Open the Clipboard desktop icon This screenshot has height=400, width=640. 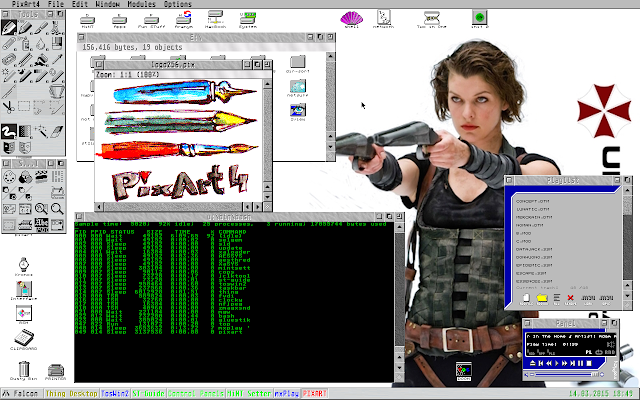pyautogui.click(x=24, y=340)
